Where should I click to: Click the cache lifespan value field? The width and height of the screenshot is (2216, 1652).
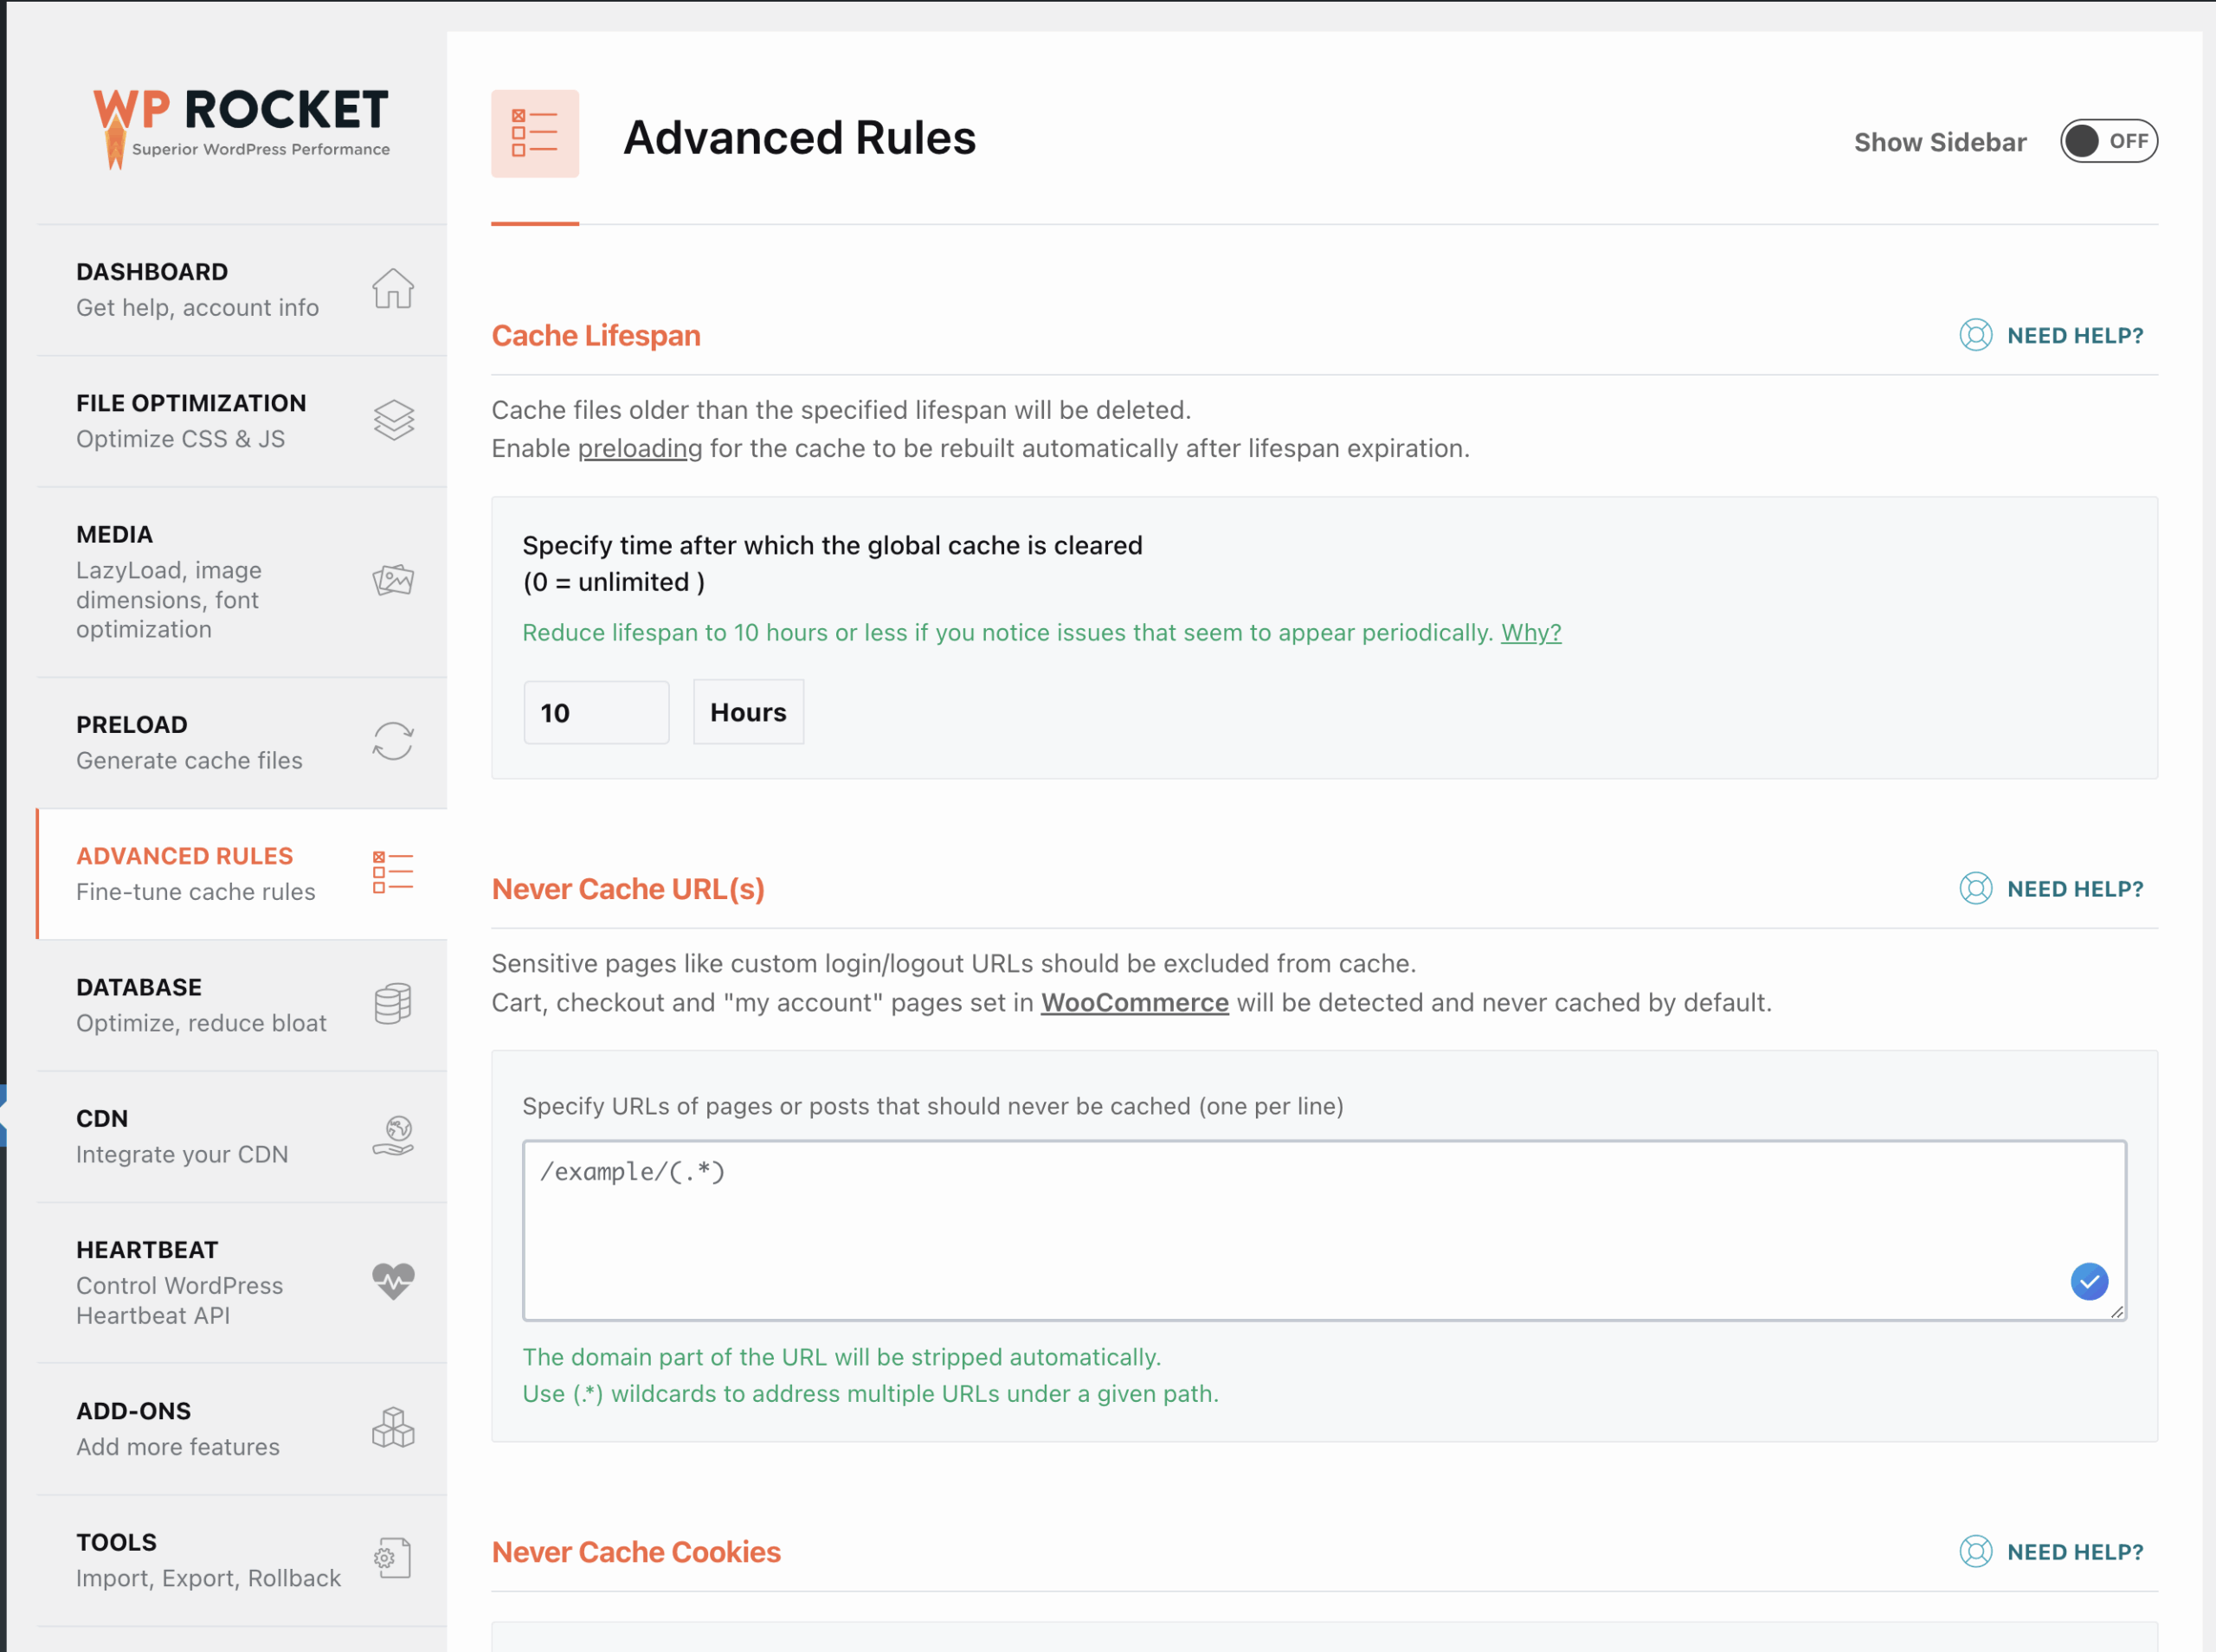[596, 712]
